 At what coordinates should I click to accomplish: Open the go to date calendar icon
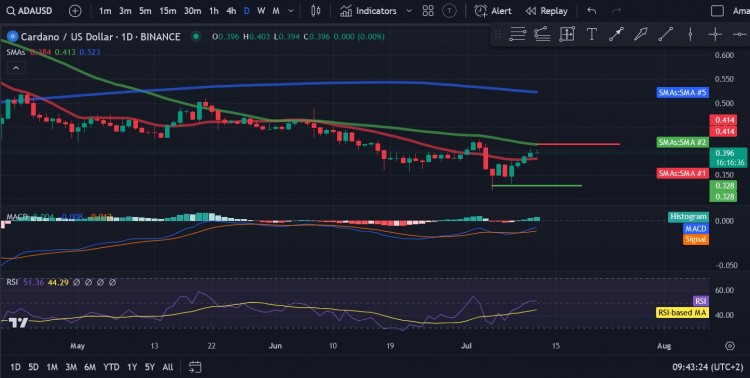195,367
